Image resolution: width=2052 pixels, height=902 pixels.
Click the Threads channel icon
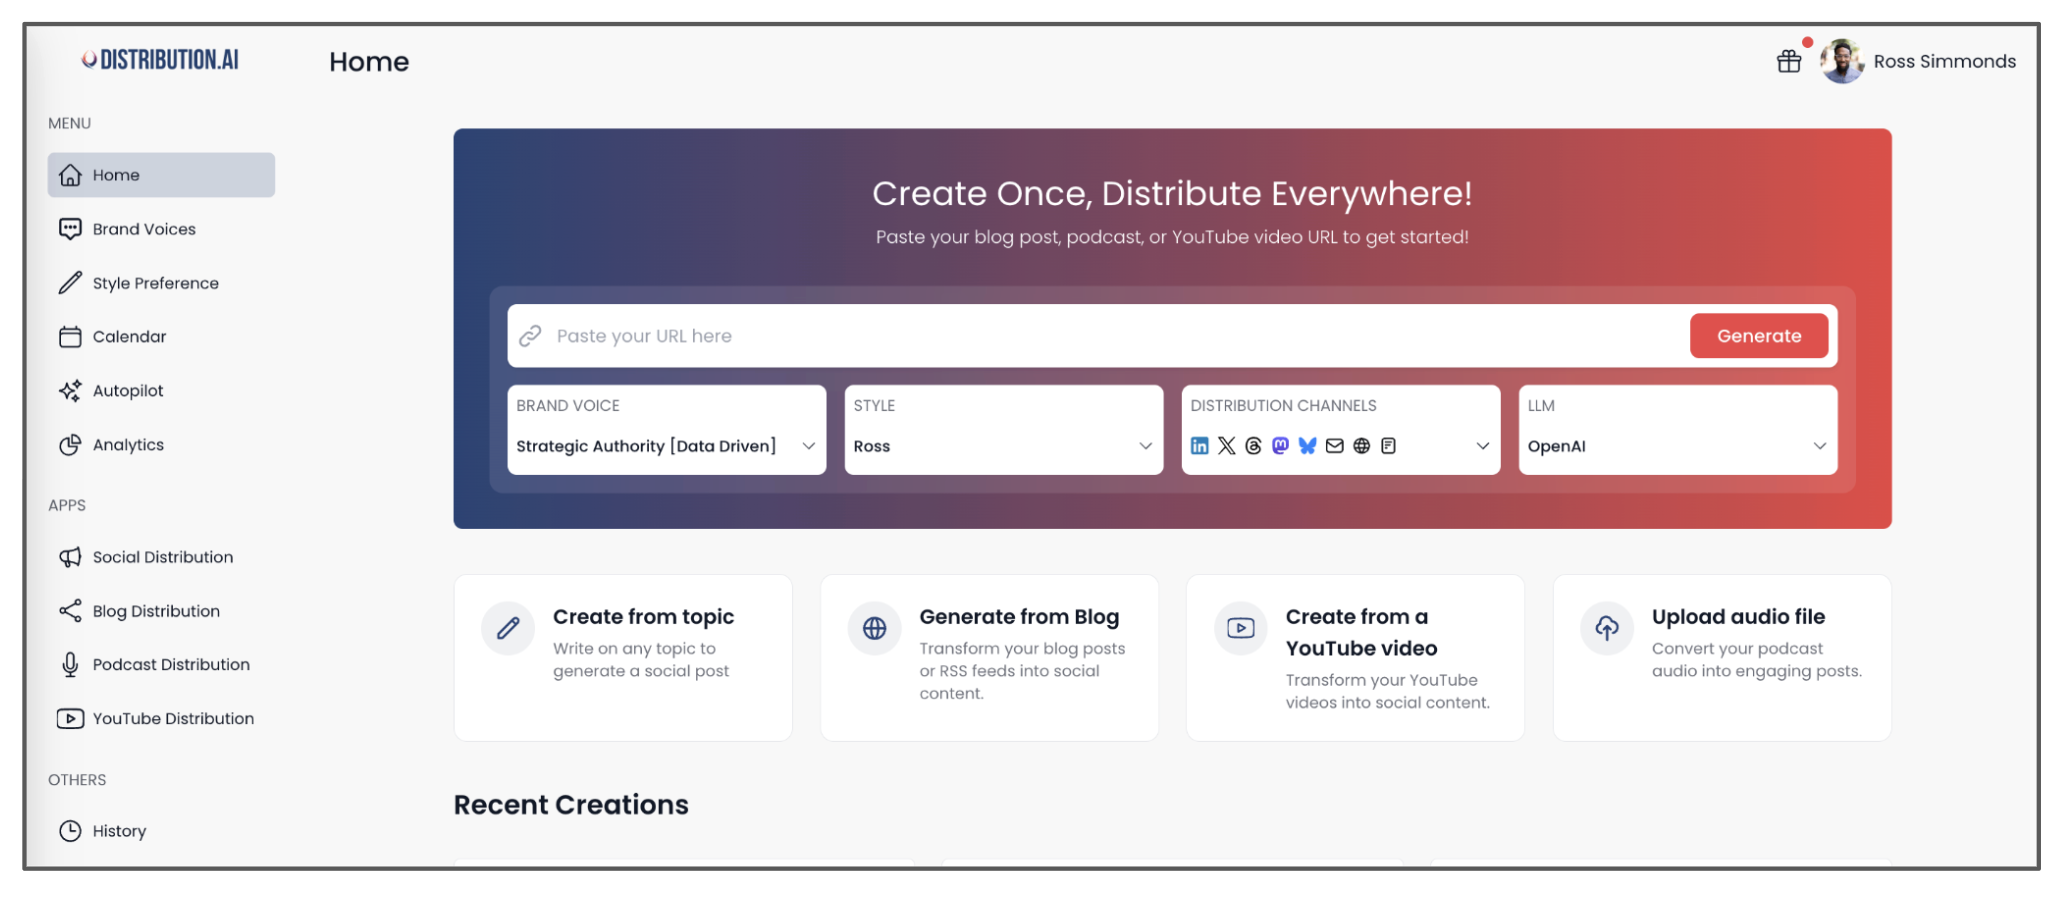(1253, 446)
